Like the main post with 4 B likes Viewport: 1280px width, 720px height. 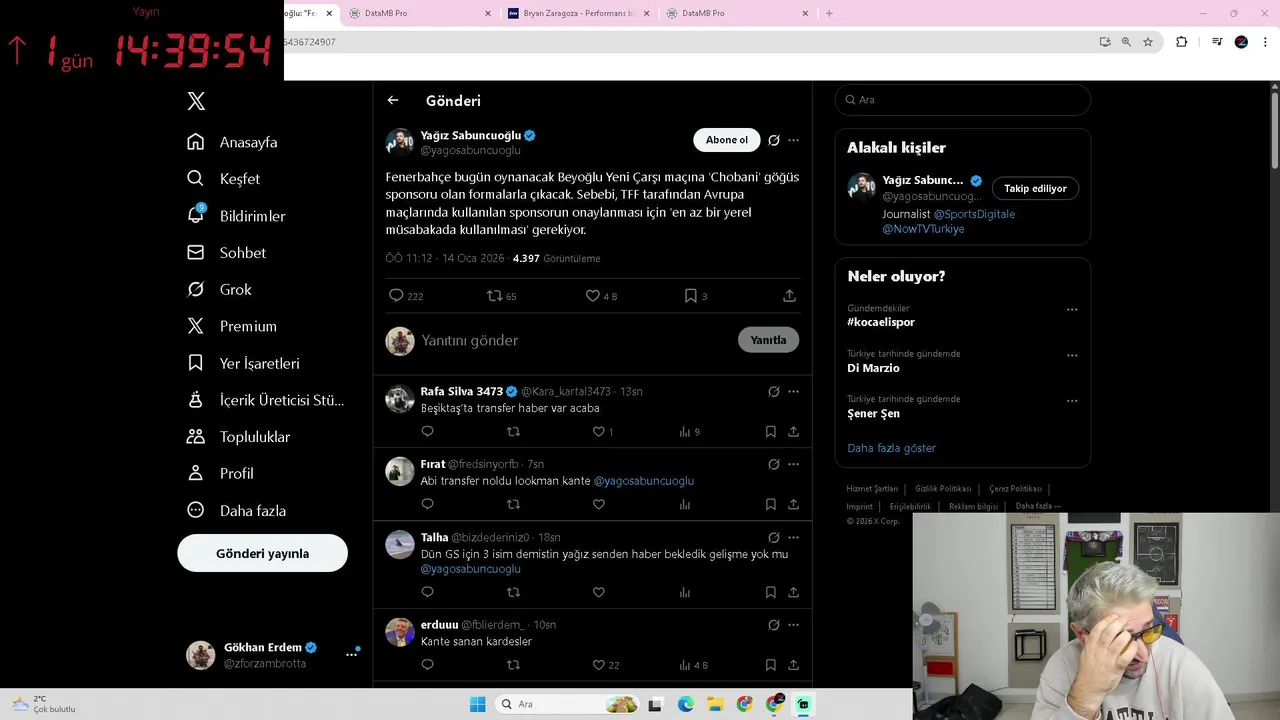[592, 296]
